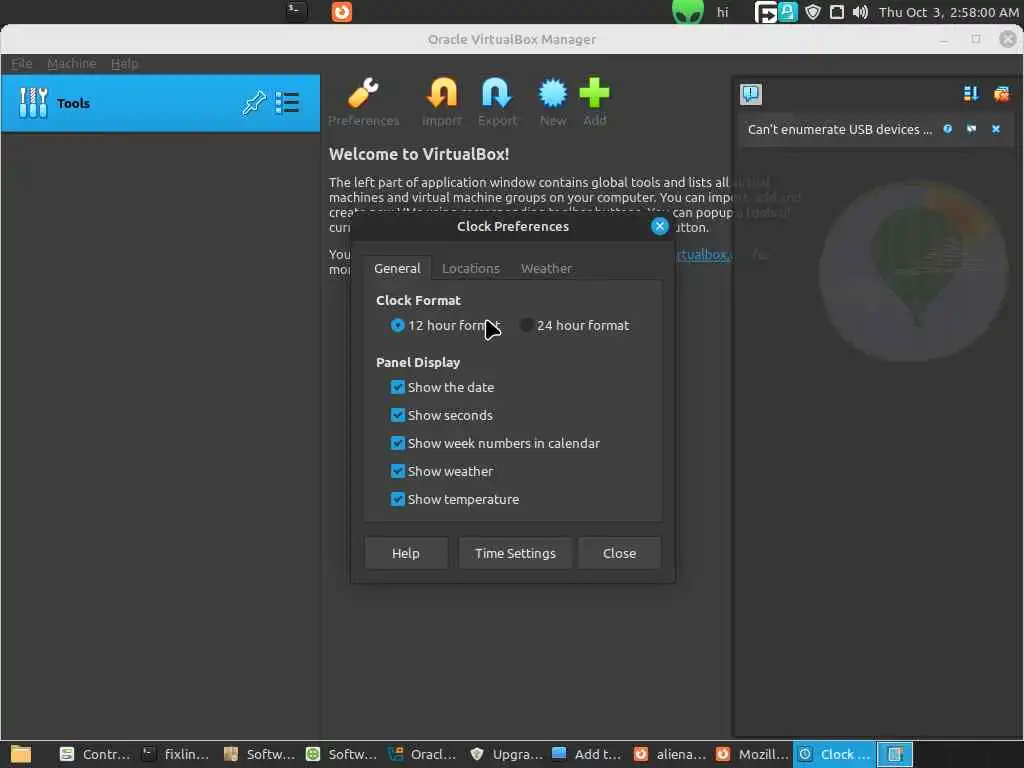Switch to fixlin... terminal taskbar item
Viewport: 1024px width, 768px height.
point(176,754)
